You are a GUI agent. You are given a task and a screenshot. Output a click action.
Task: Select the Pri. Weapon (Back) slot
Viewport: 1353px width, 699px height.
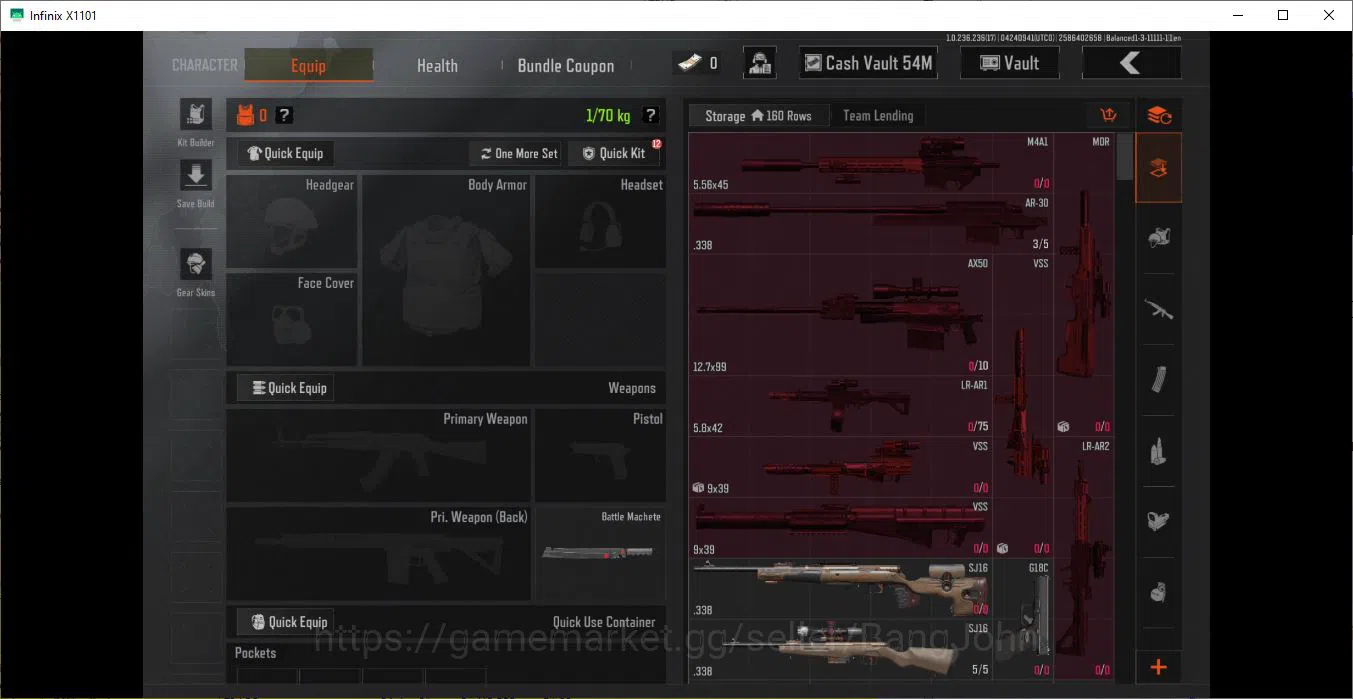(x=379, y=553)
